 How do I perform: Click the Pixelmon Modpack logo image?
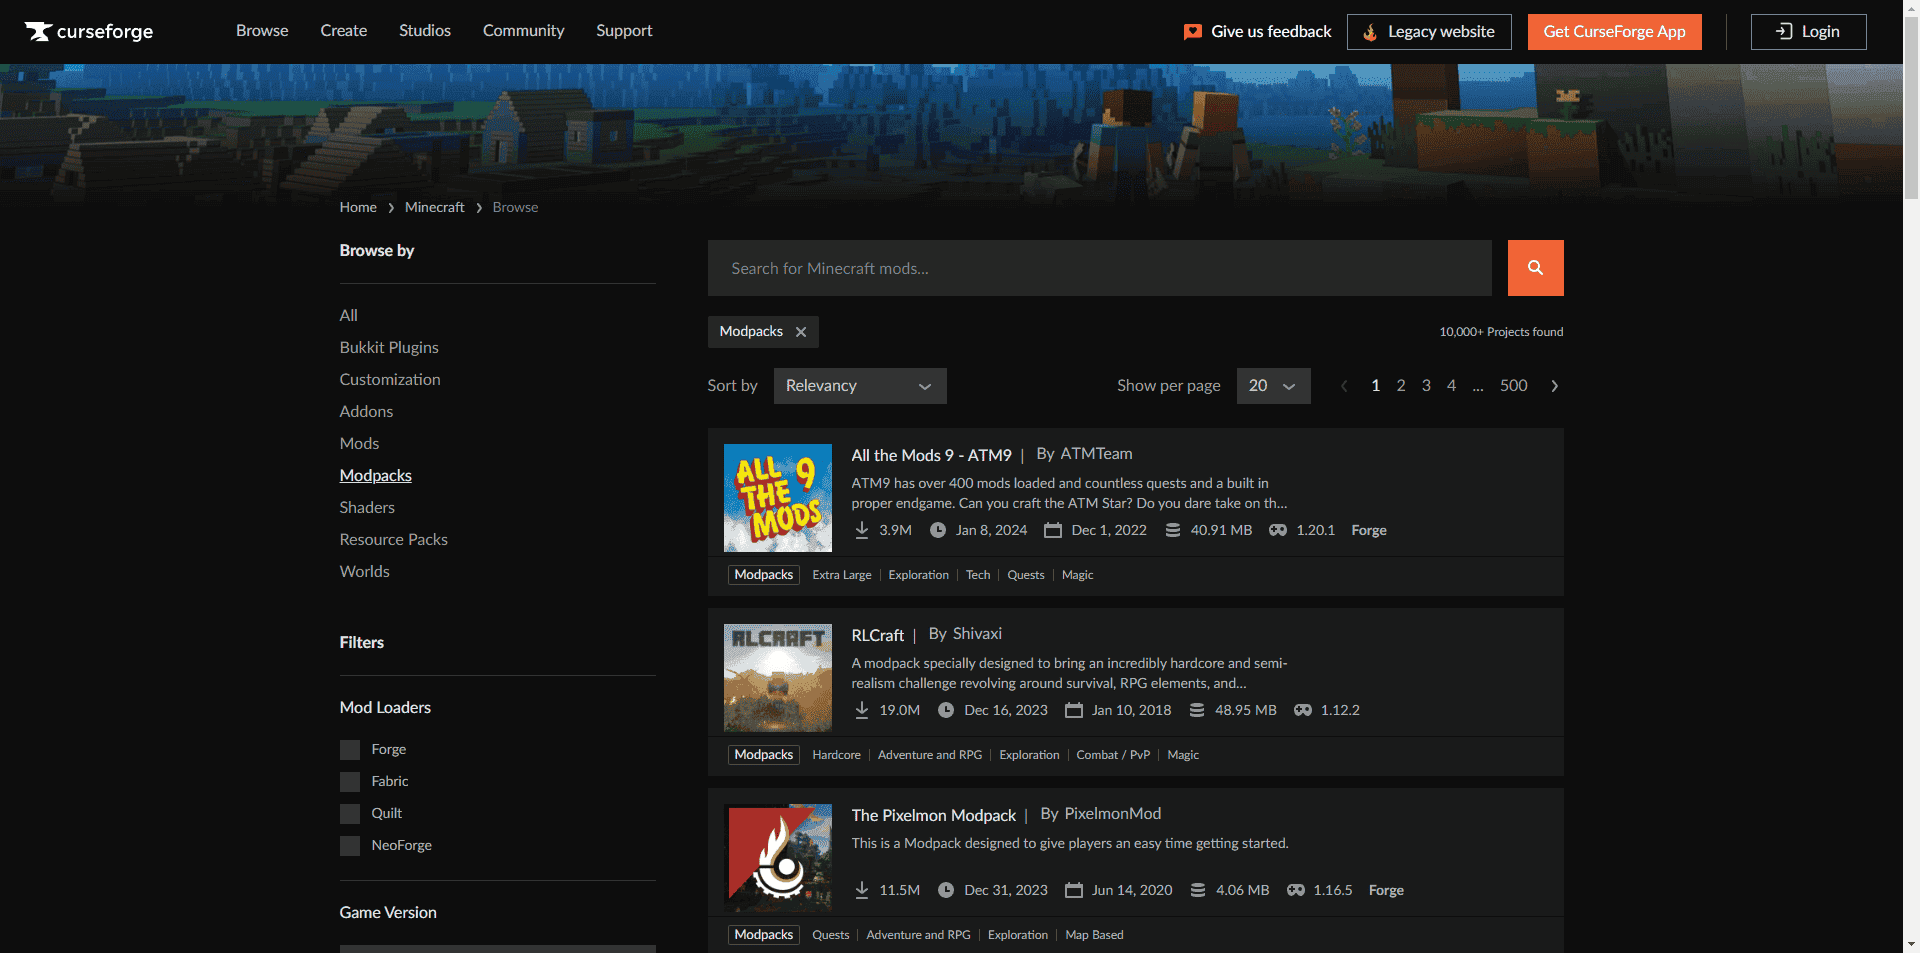coord(777,858)
